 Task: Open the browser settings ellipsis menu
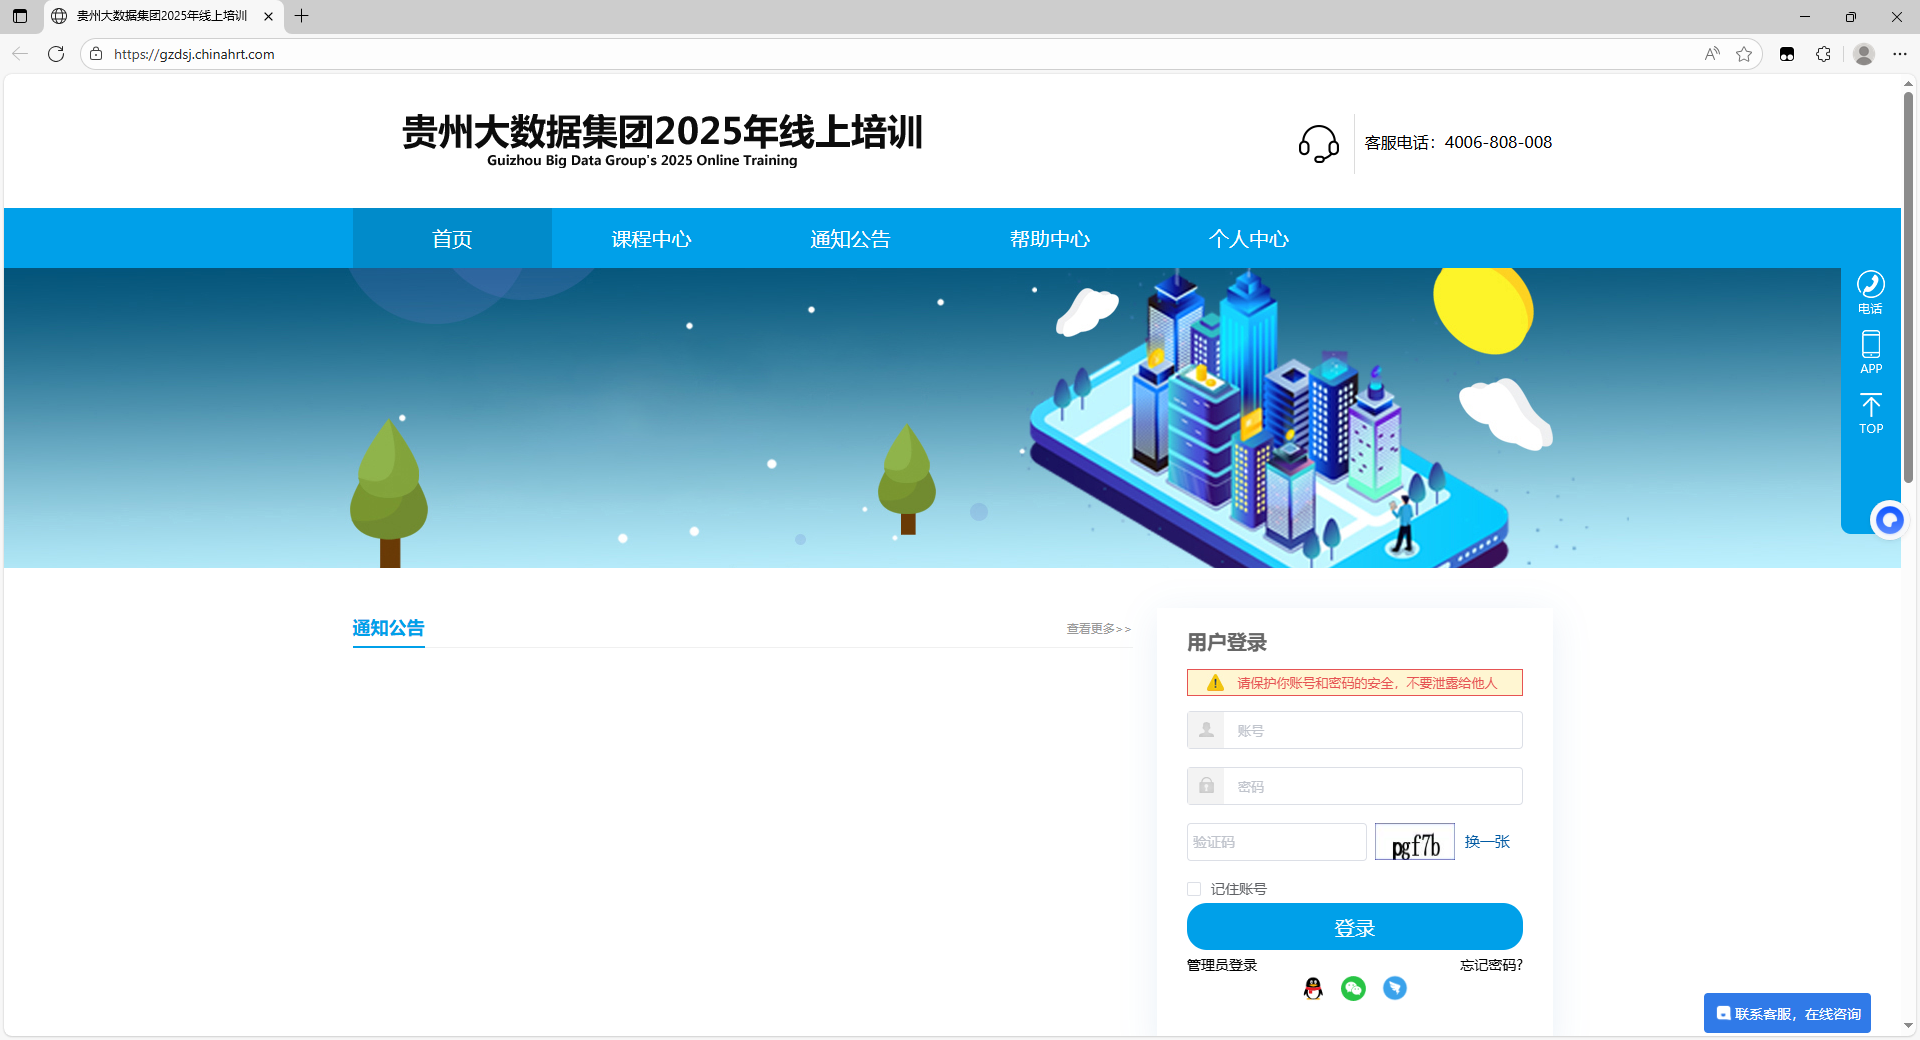1900,54
